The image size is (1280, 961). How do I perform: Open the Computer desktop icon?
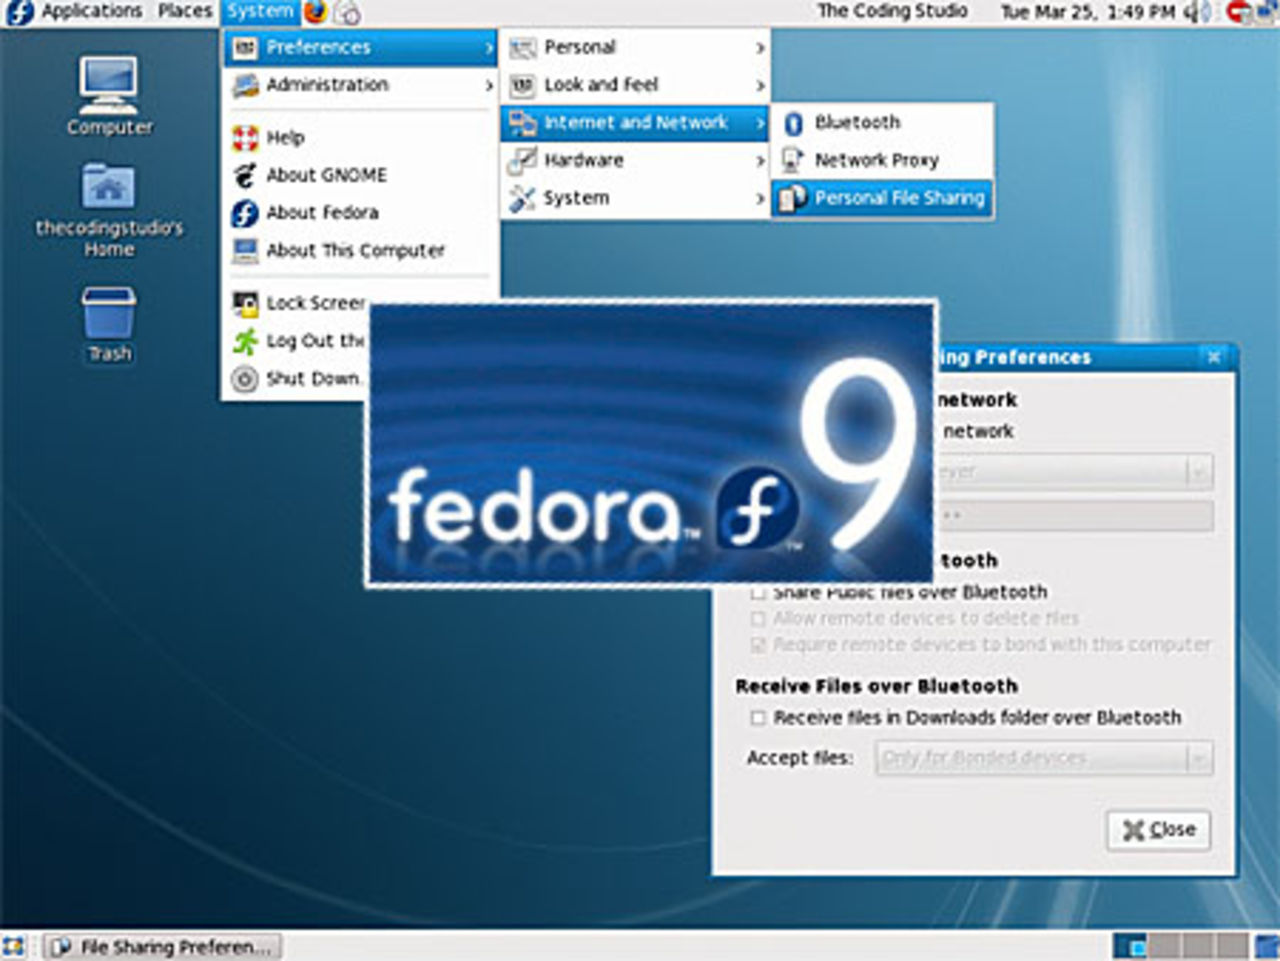(x=109, y=96)
